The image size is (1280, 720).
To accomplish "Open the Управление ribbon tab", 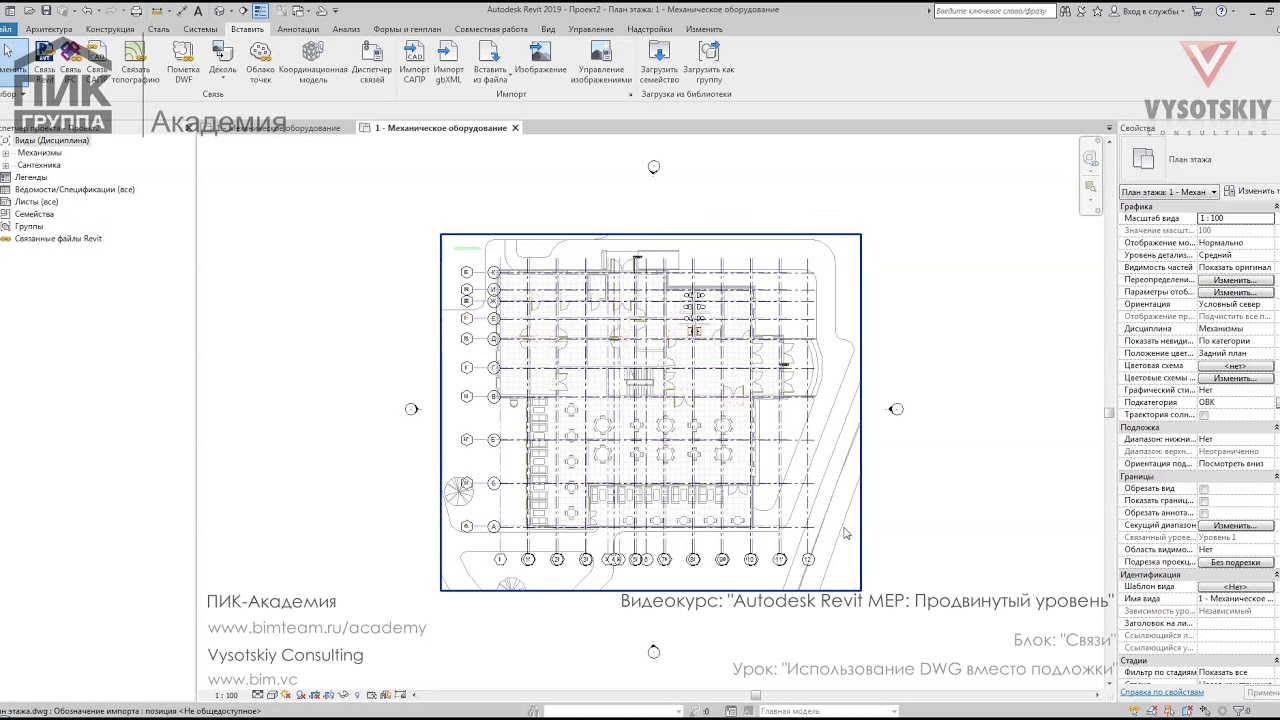I will pyautogui.click(x=591, y=29).
